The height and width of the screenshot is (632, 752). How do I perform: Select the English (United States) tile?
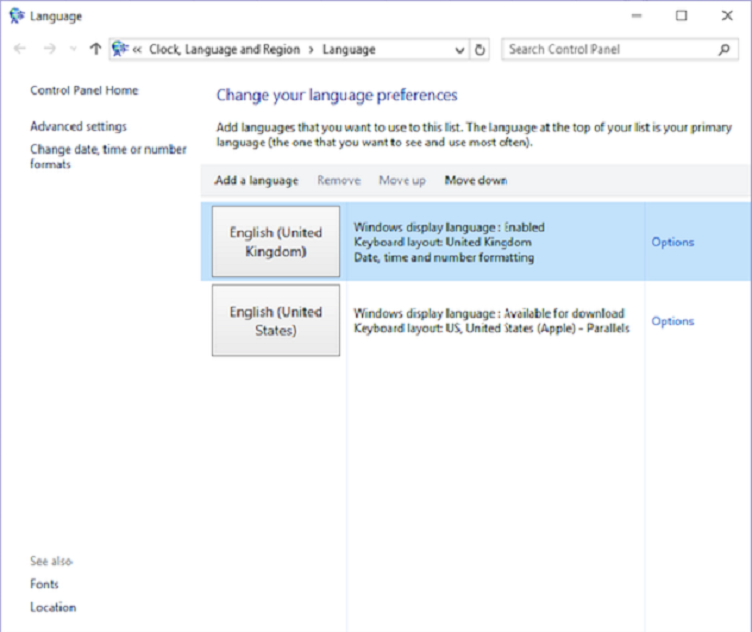click(x=276, y=320)
